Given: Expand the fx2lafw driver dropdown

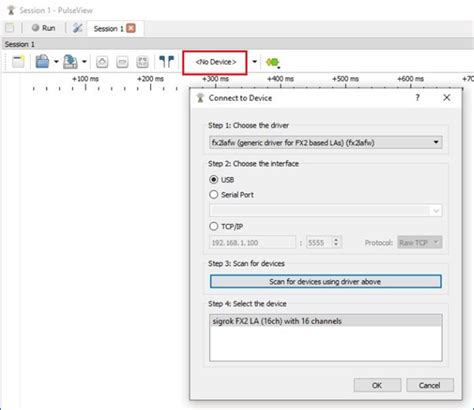Looking at the screenshot, I should 326,143.
